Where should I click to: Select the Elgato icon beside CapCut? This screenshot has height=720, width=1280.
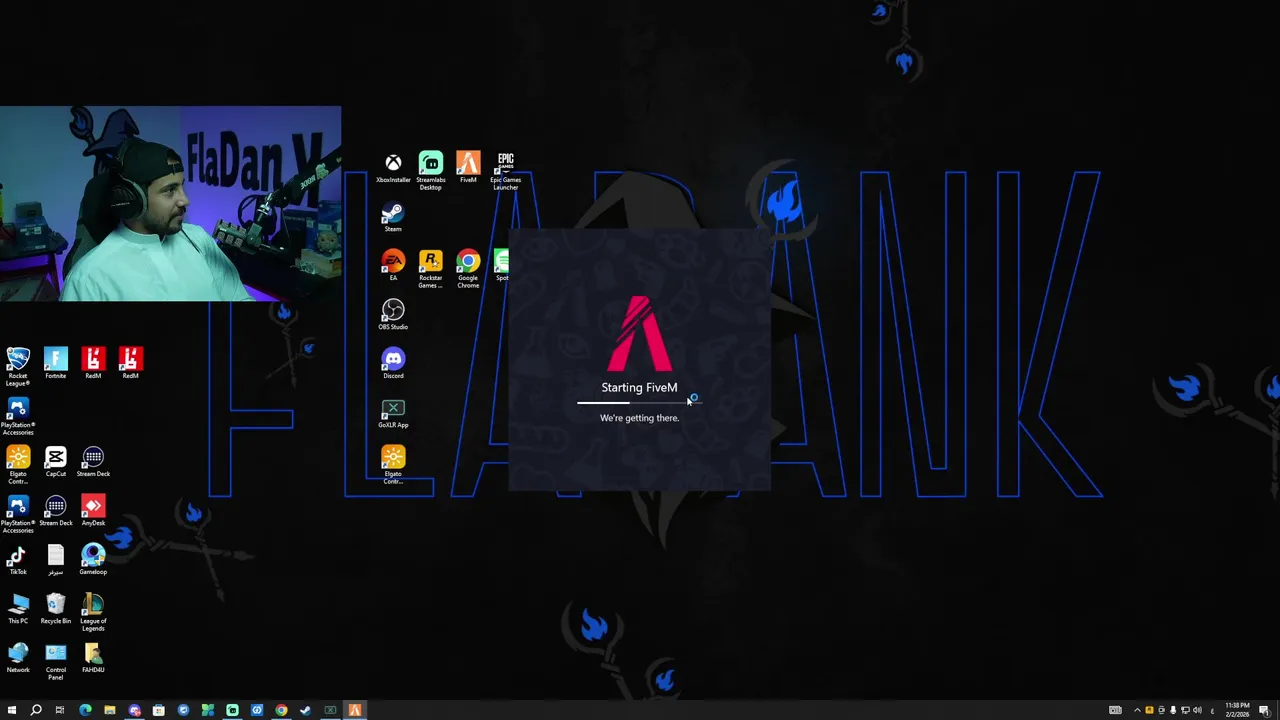18,464
